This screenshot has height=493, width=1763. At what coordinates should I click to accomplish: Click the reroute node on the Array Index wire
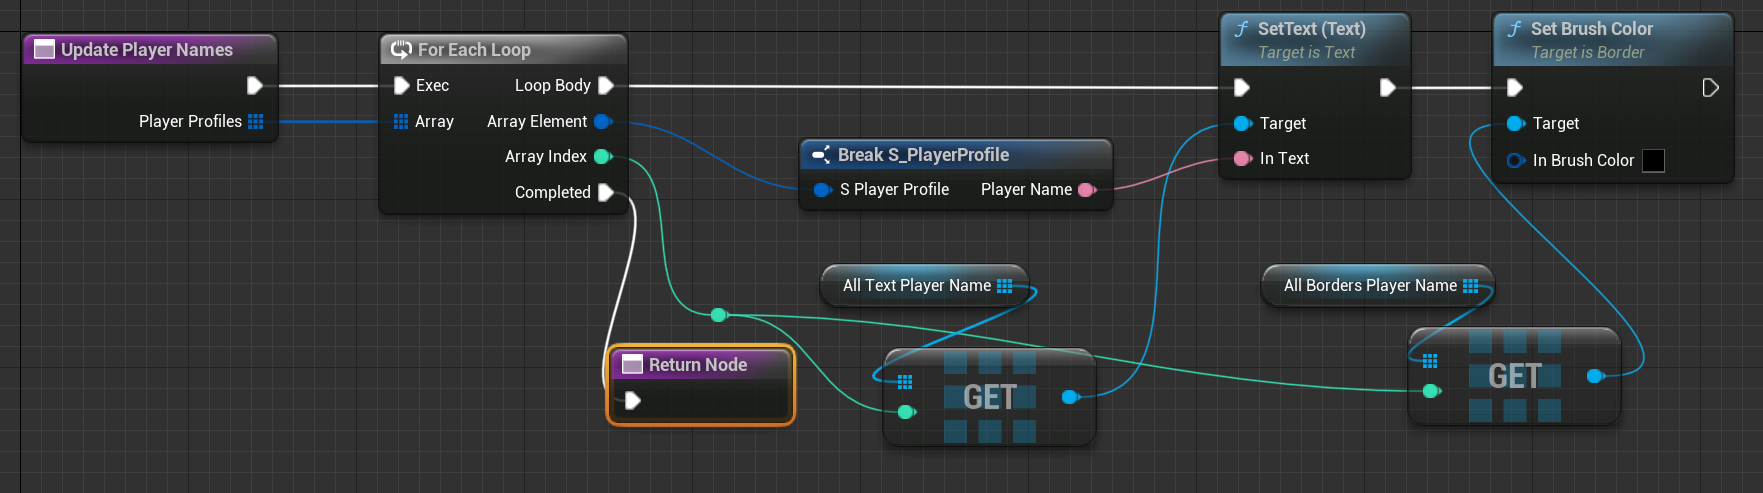718,315
